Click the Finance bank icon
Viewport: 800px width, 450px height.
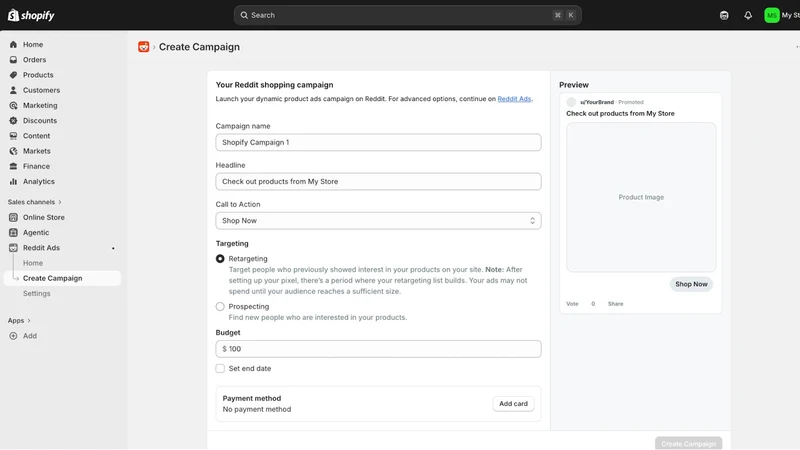(13, 166)
